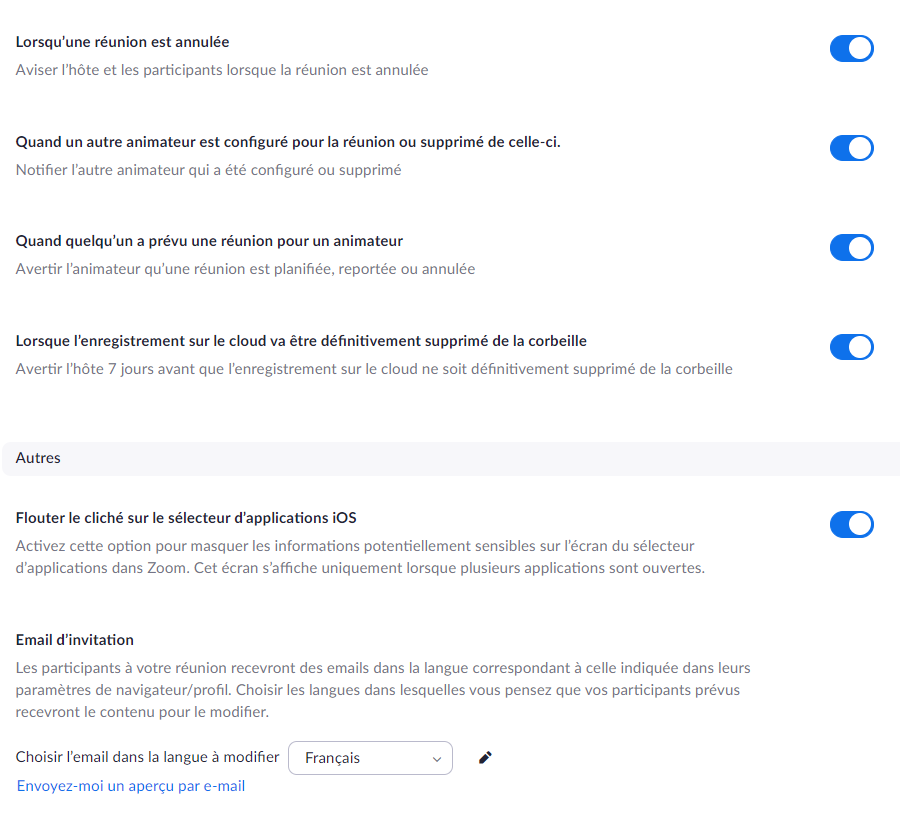
Task: Click the 'Avertir l'hôte 7 jours avant' description
Action: coord(374,369)
